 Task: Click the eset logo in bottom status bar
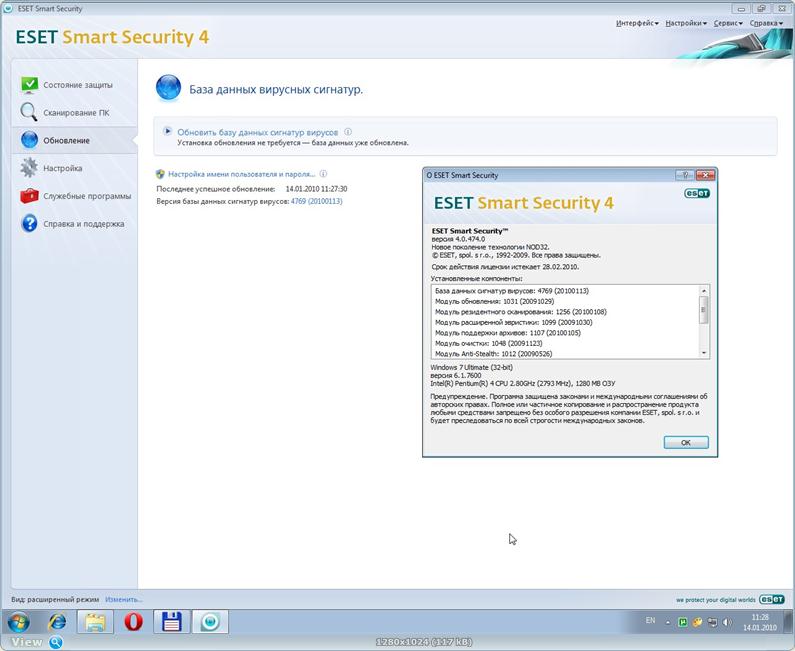772,599
